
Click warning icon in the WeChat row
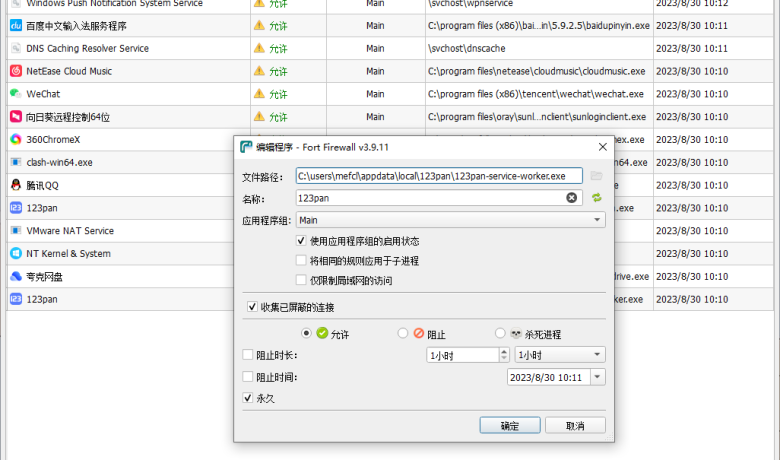coord(259,93)
